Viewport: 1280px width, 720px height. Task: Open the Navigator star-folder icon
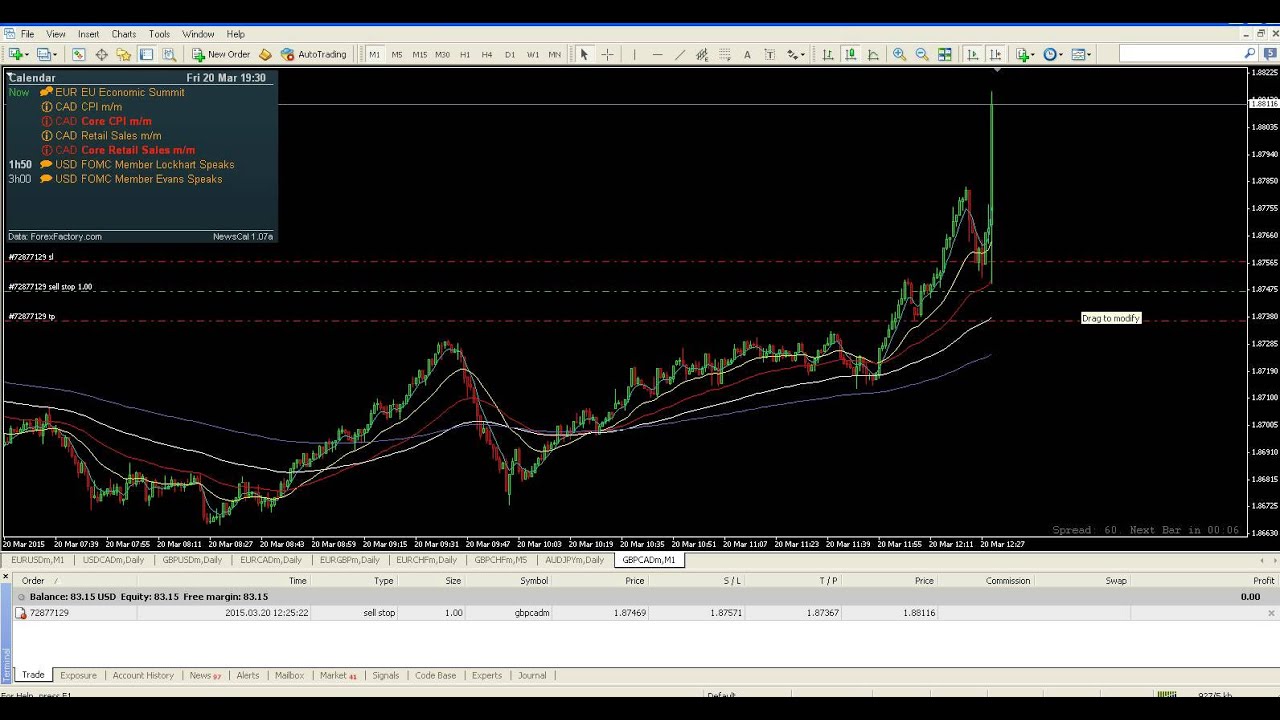click(x=123, y=54)
